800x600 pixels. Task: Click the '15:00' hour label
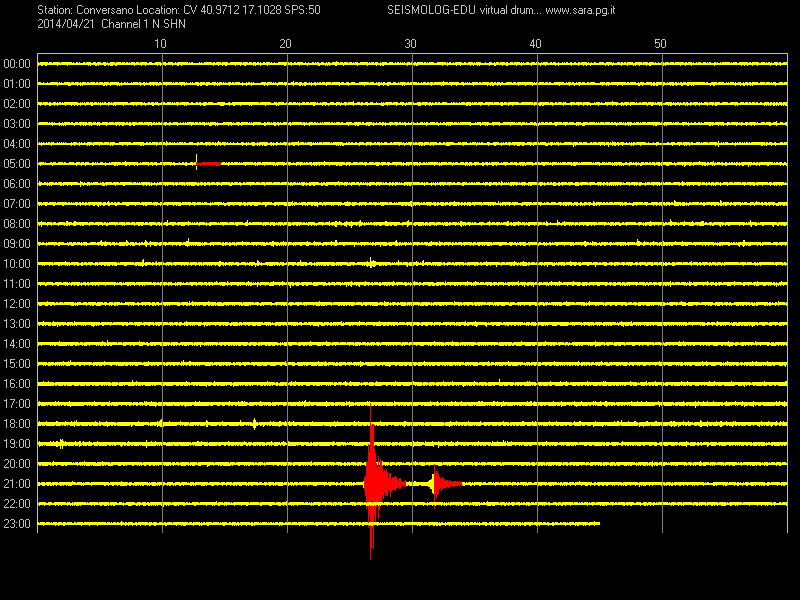tap(17, 364)
